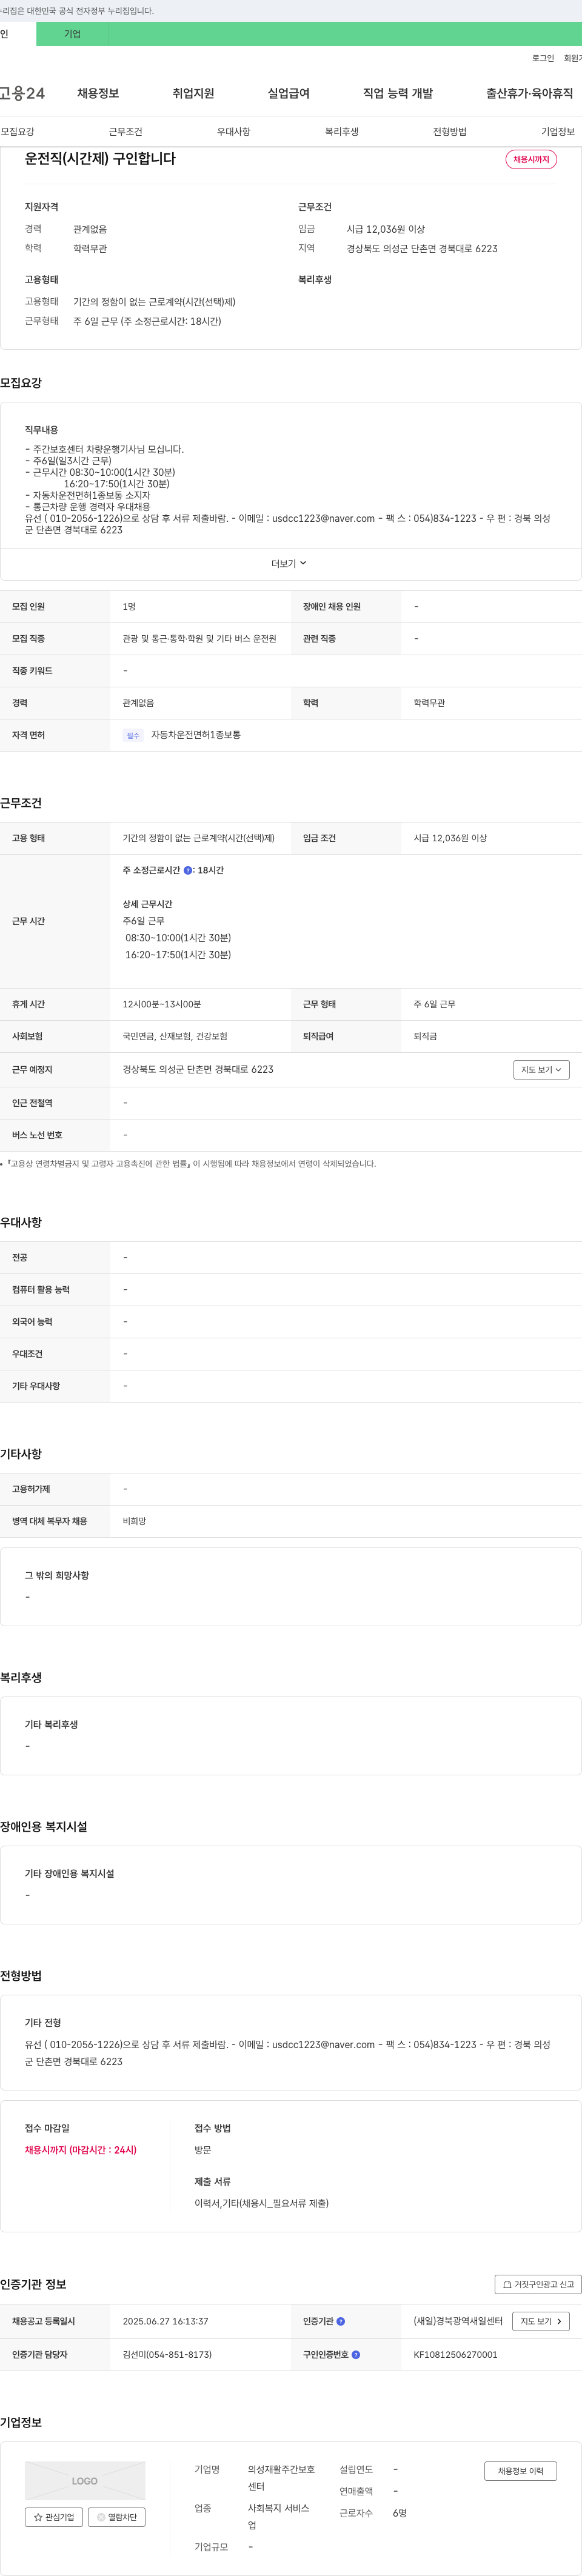Select workplace address 경상북도 의성군 단촌면 경북대로 6223 in 근무 예정지

click(x=198, y=1069)
